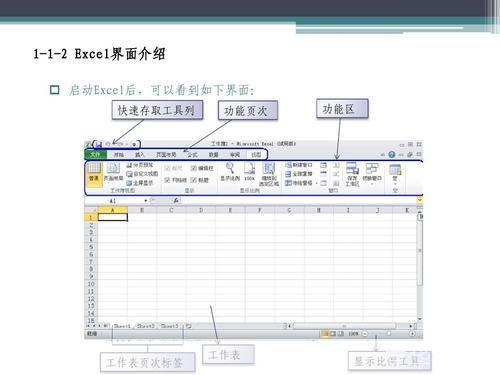Click the 隐藏 Hide window icon
This screenshot has width=500, height=375.
pos(323,174)
